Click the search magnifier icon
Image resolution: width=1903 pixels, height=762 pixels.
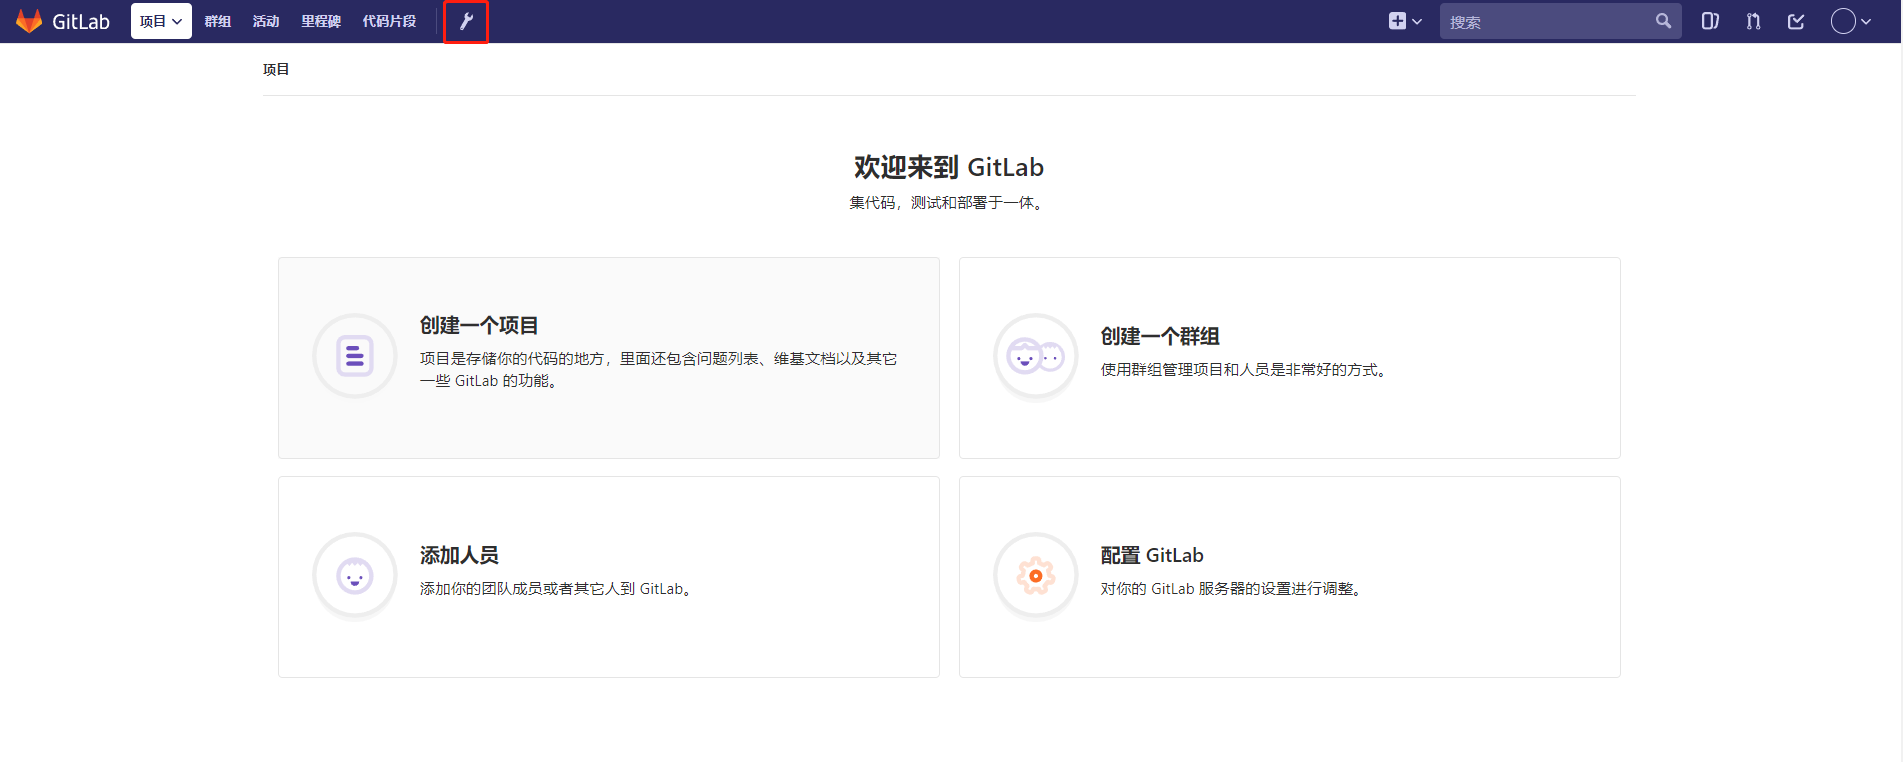click(x=1663, y=21)
